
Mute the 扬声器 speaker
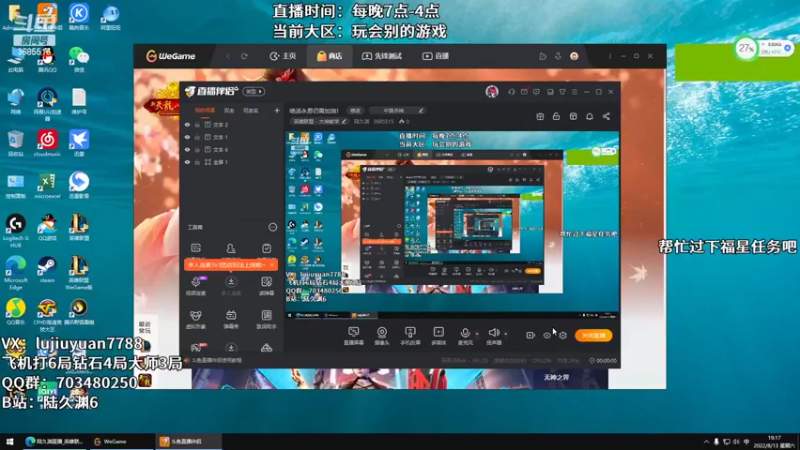pos(493,336)
